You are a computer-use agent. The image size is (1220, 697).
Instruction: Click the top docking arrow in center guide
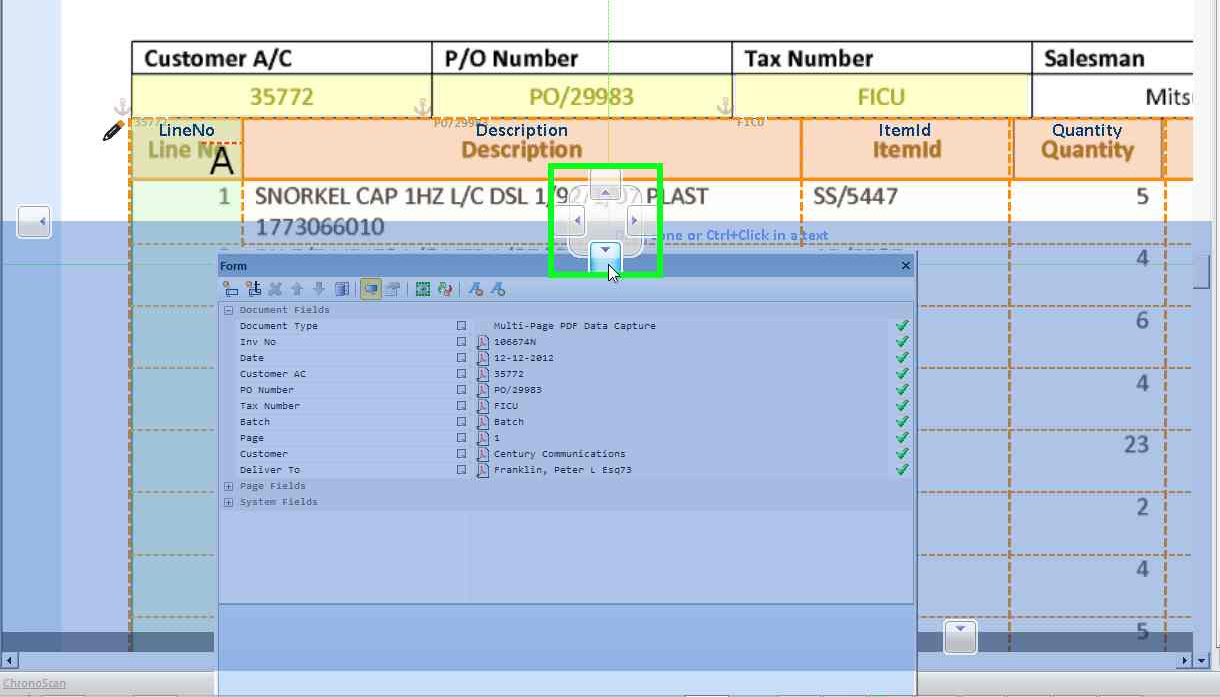pos(605,187)
